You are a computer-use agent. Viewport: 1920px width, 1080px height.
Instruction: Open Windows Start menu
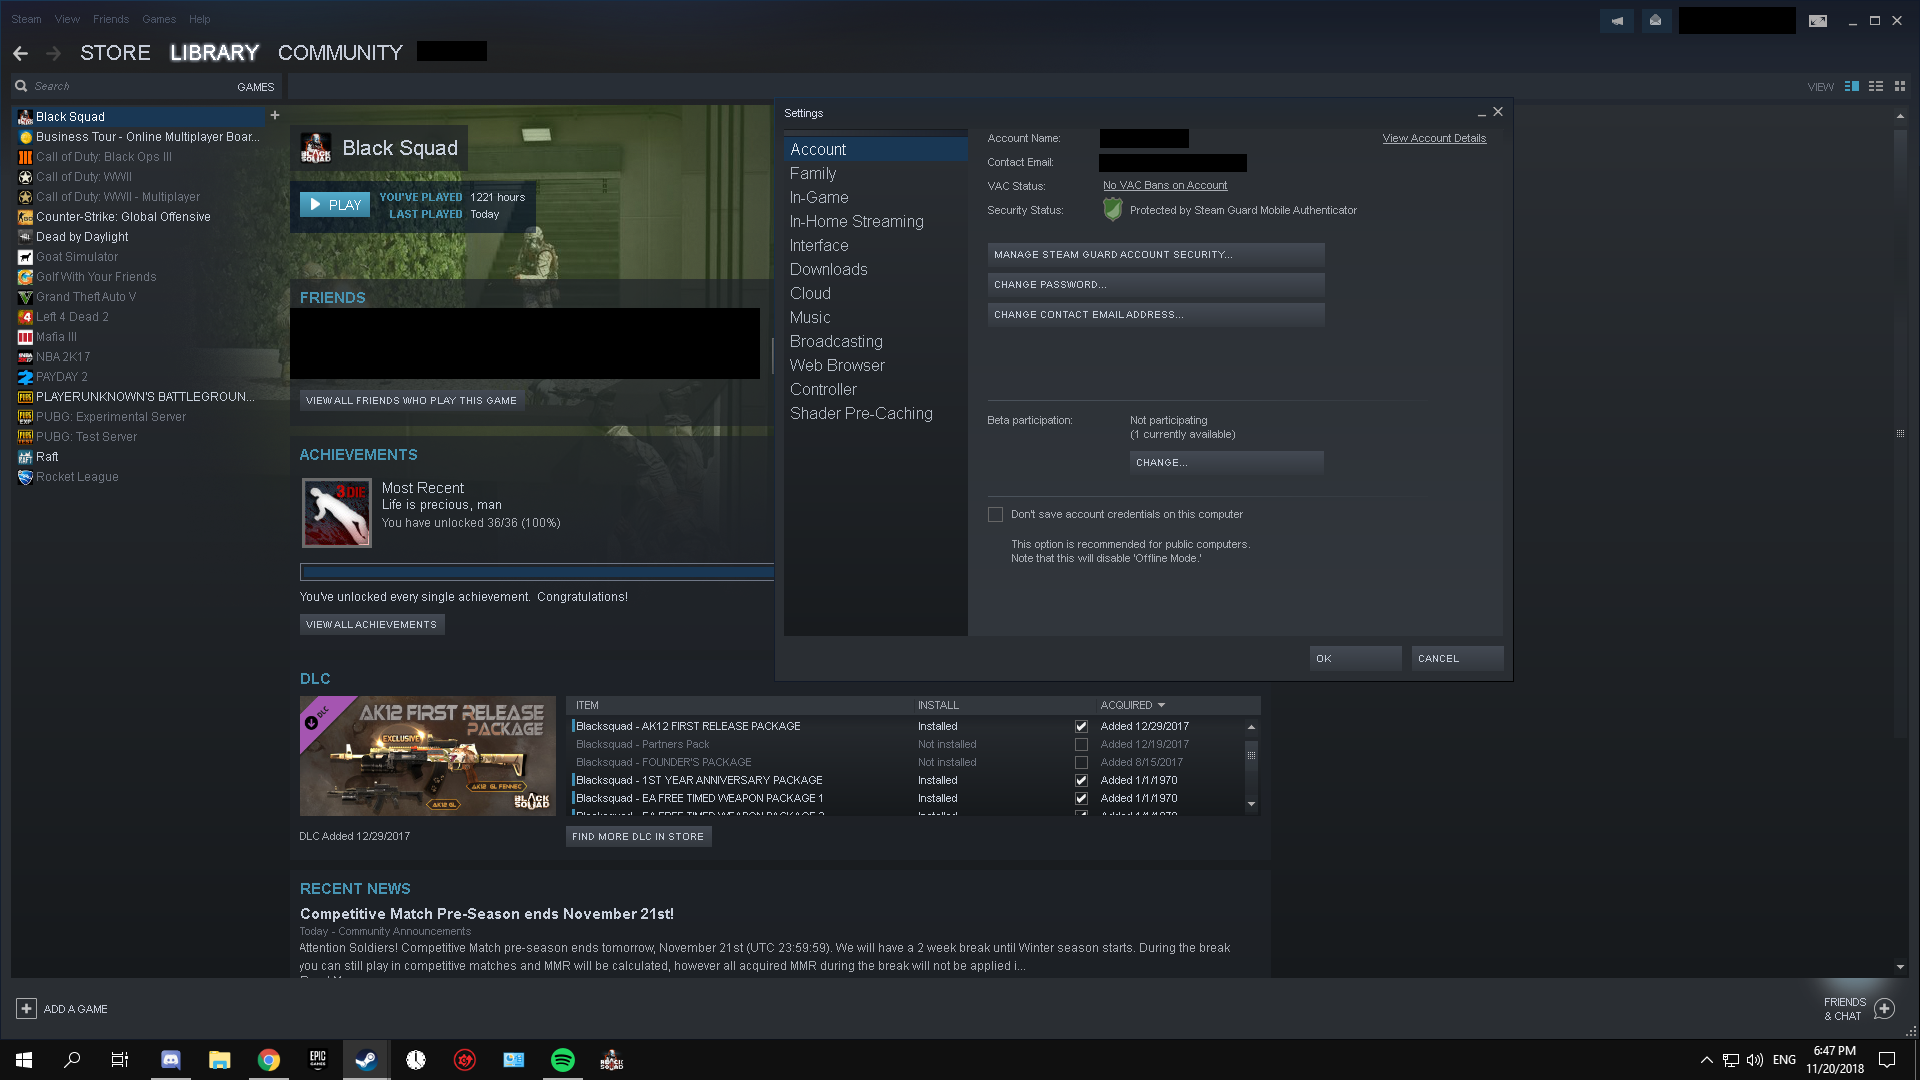(24, 1060)
